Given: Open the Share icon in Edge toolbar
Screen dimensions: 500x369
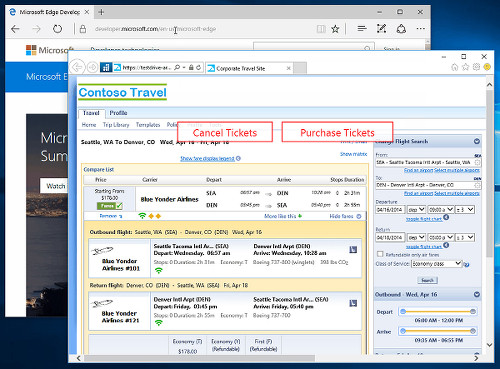Looking at the screenshot, I should [x=401, y=29].
